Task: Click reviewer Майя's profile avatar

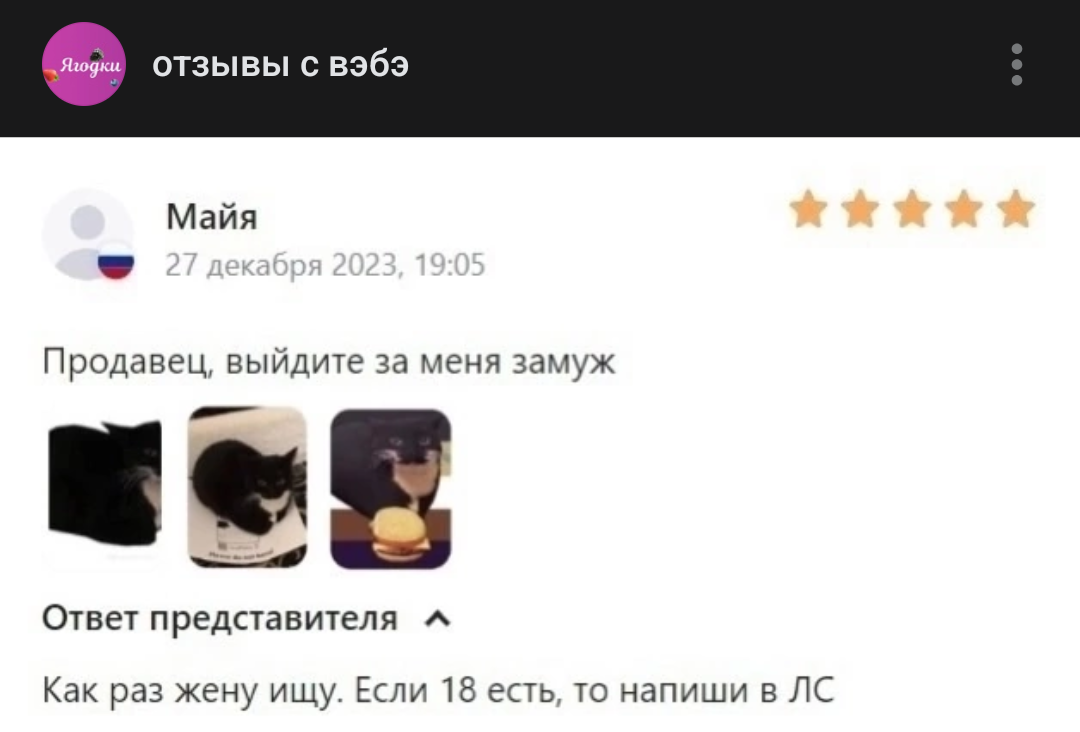Action: (x=87, y=235)
